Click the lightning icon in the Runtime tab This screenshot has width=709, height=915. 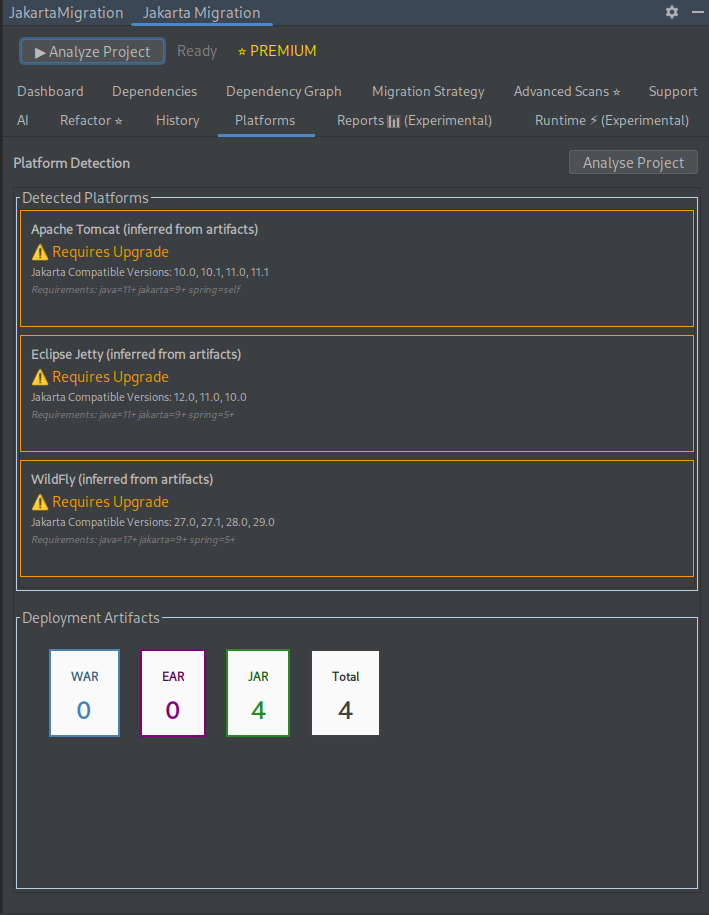coord(593,120)
